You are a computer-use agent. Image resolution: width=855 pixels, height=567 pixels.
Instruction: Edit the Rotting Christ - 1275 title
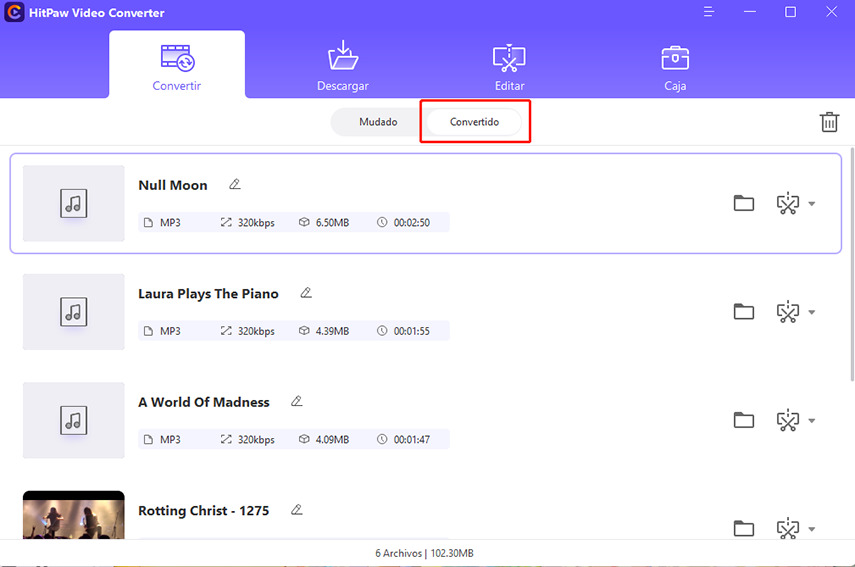[297, 510]
